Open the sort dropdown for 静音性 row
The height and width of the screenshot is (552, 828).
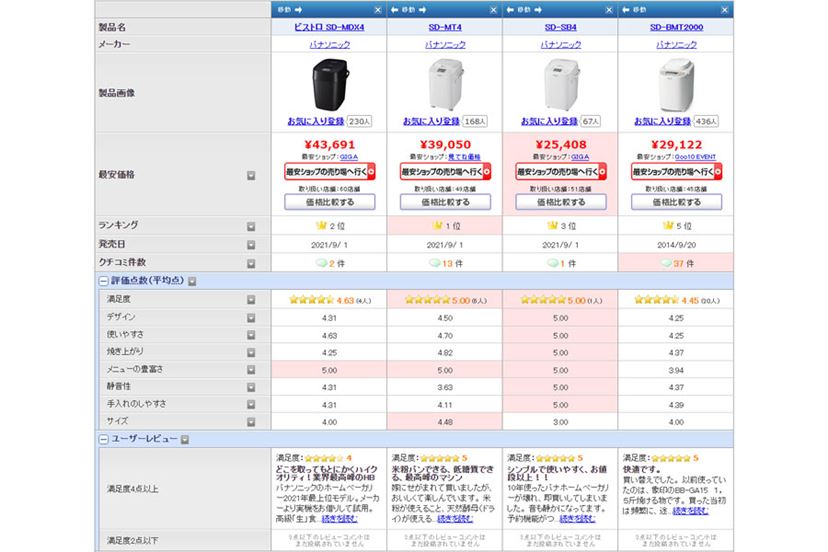tap(251, 386)
